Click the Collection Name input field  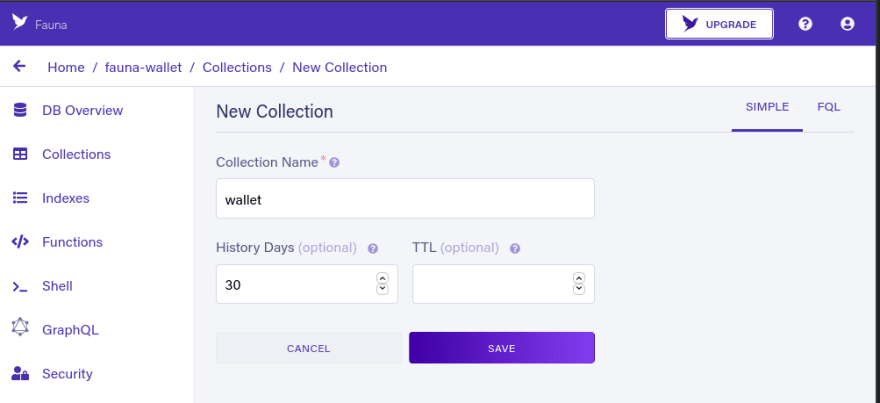click(405, 199)
